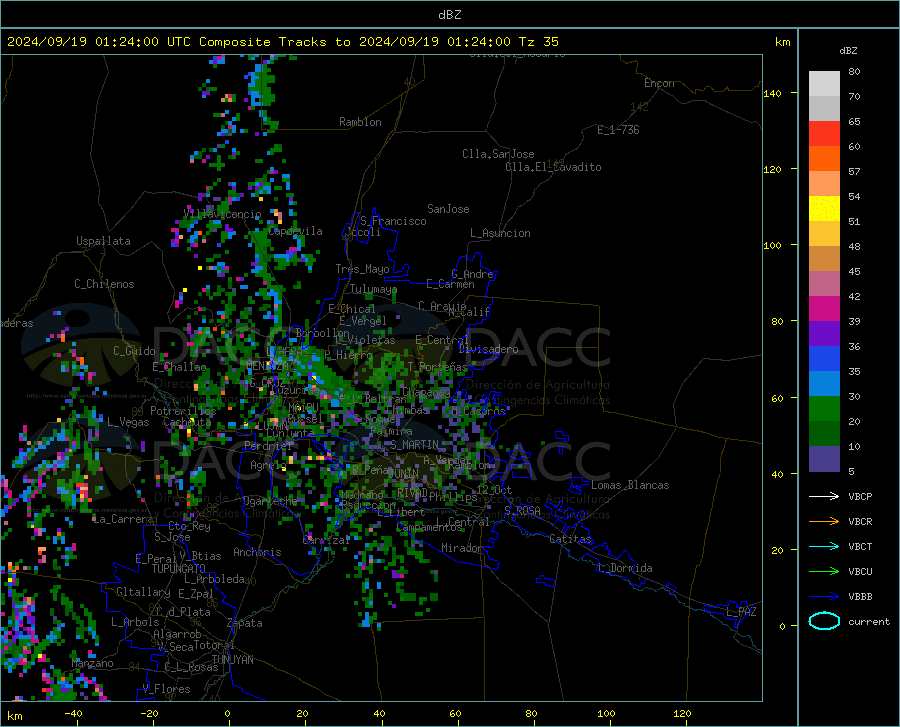The width and height of the screenshot is (900, 727).
Task: Click the 'Tres_Mayo' map label
Action: click(362, 269)
